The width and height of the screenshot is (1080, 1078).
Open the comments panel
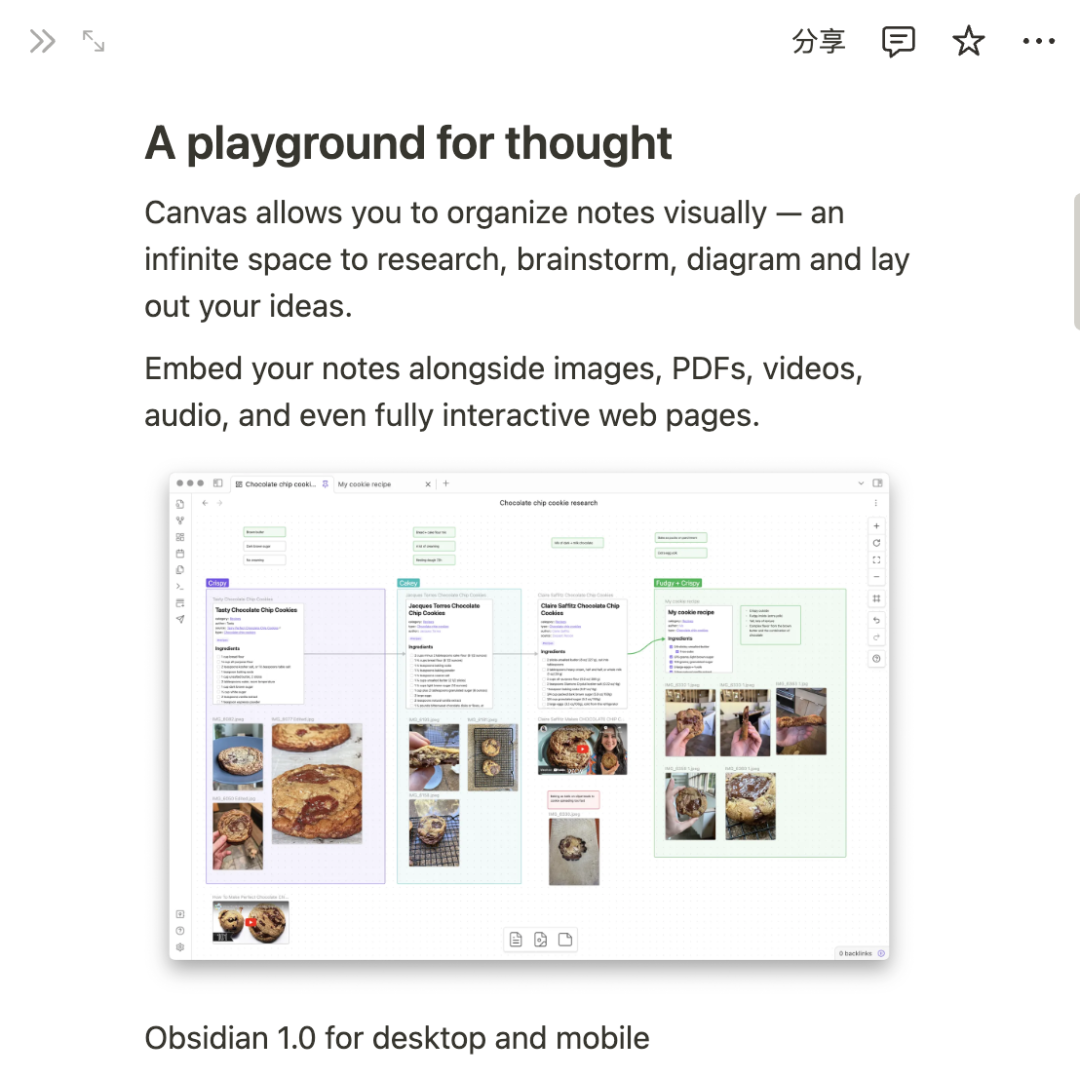coord(898,41)
